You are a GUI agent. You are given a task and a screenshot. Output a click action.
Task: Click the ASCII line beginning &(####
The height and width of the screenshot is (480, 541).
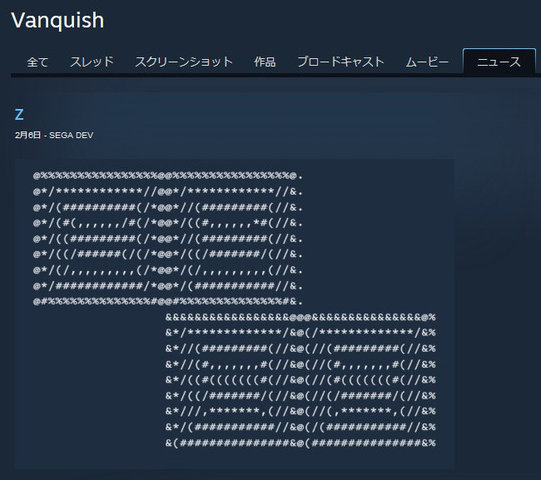[x=301, y=443]
